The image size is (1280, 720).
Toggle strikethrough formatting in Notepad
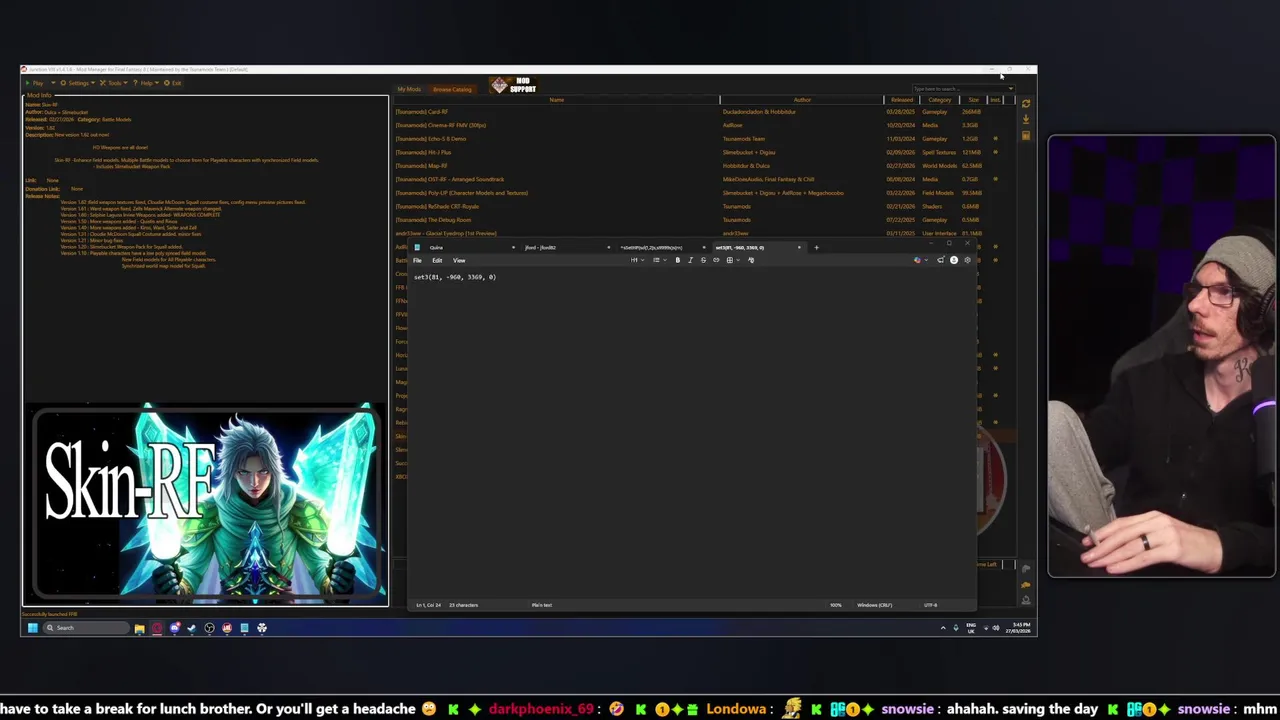703,260
